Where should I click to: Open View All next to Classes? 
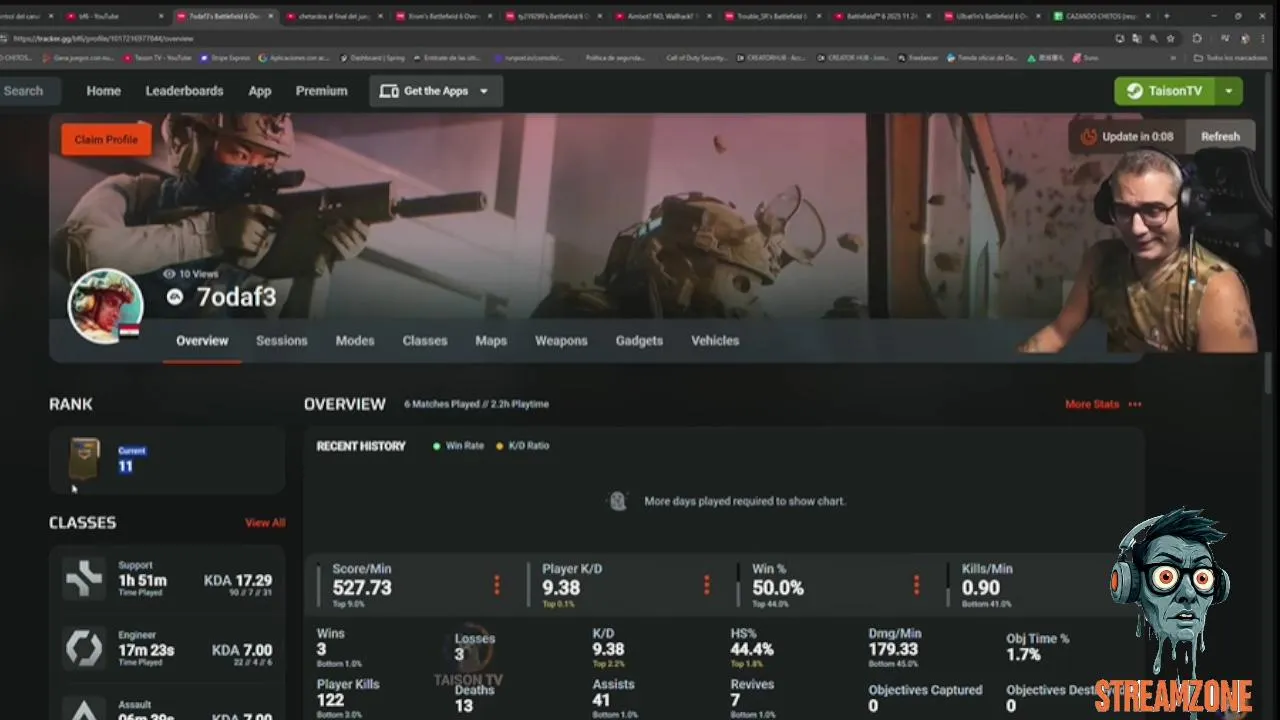(x=265, y=523)
